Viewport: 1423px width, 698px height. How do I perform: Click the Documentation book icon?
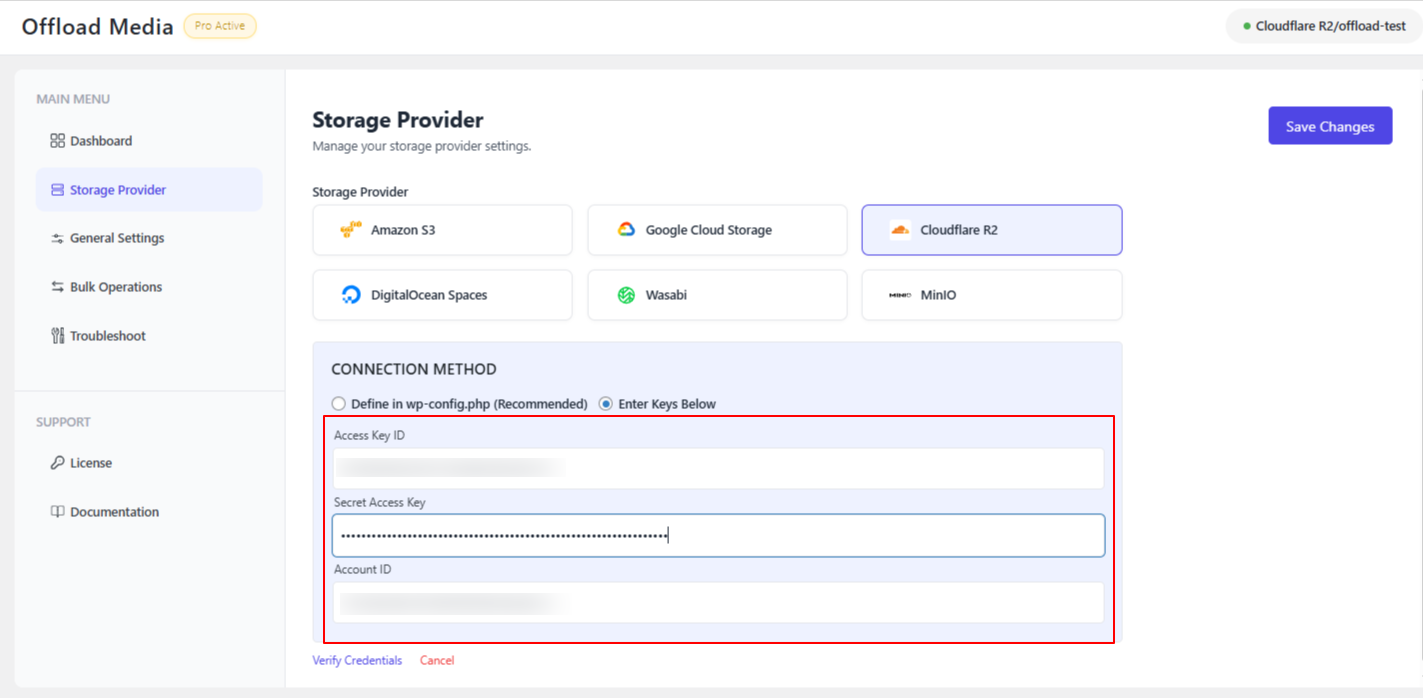(57, 512)
